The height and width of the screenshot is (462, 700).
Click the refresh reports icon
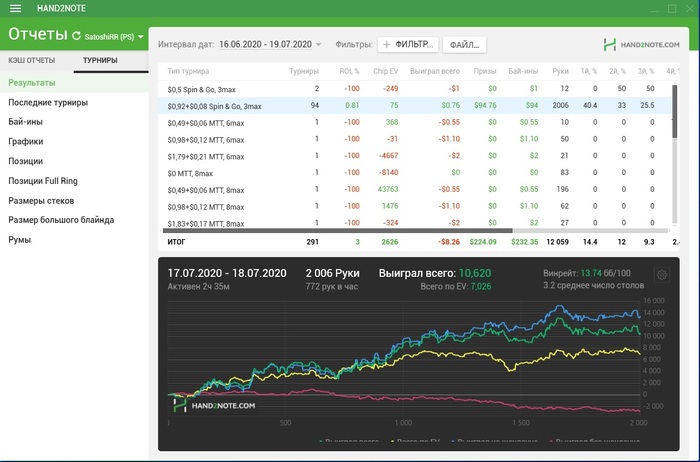pos(76,36)
